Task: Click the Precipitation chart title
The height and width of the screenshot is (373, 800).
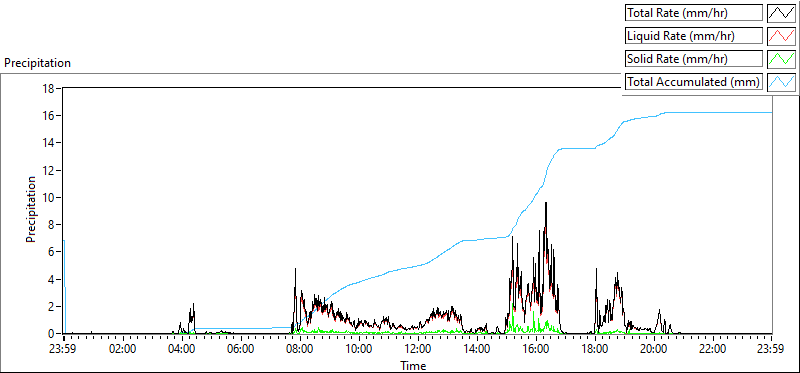Action: [37, 63]
